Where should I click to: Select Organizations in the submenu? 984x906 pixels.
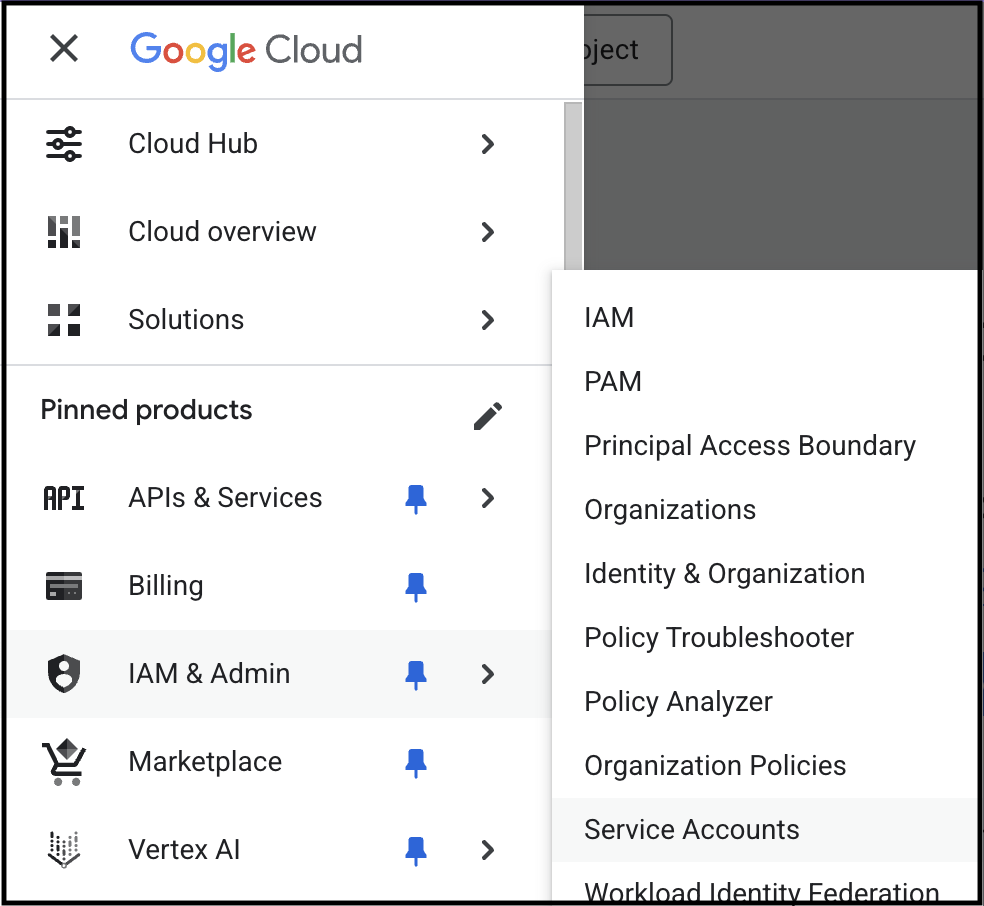(x=764, y=509)
